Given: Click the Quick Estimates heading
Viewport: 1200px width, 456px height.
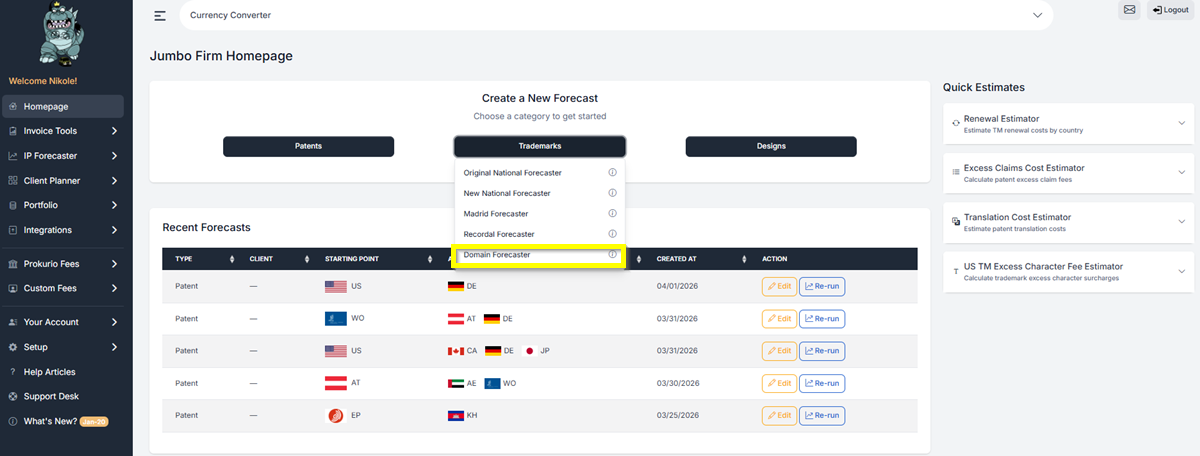Looking at the screenshot, I should pyautogui.click(x=984, y=87).
